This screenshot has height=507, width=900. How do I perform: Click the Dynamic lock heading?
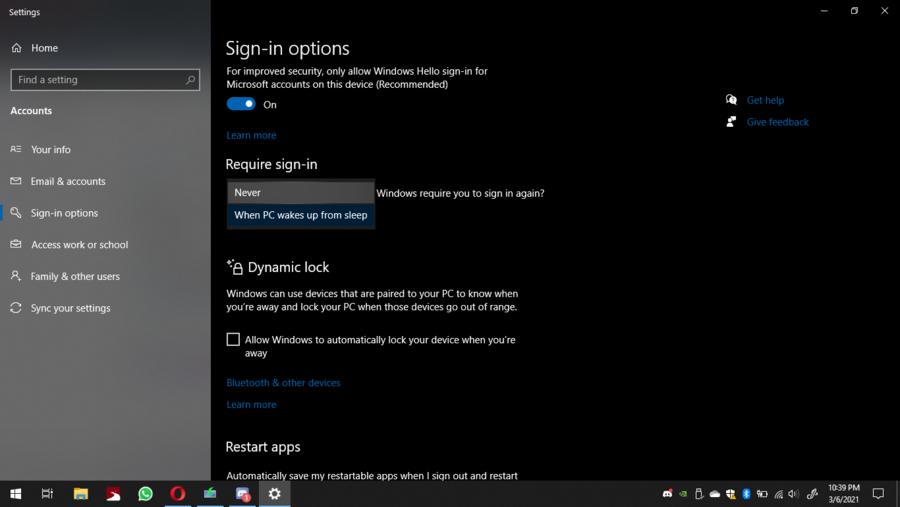point(288,268)
